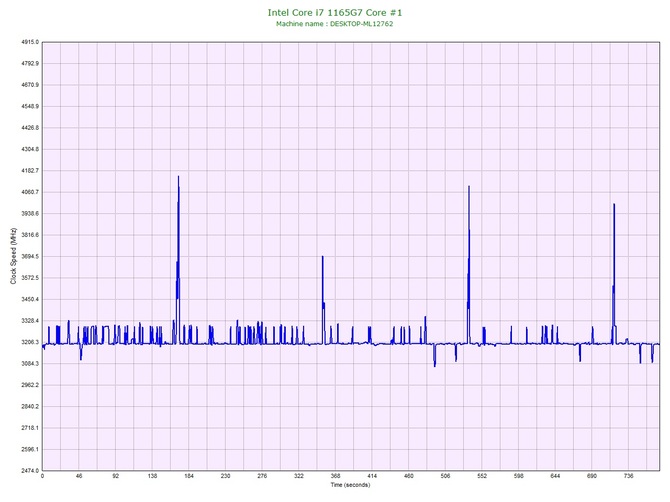Click the 598 tick on time axis
Screen dimensions: 670x502
[x=519, y=476]
